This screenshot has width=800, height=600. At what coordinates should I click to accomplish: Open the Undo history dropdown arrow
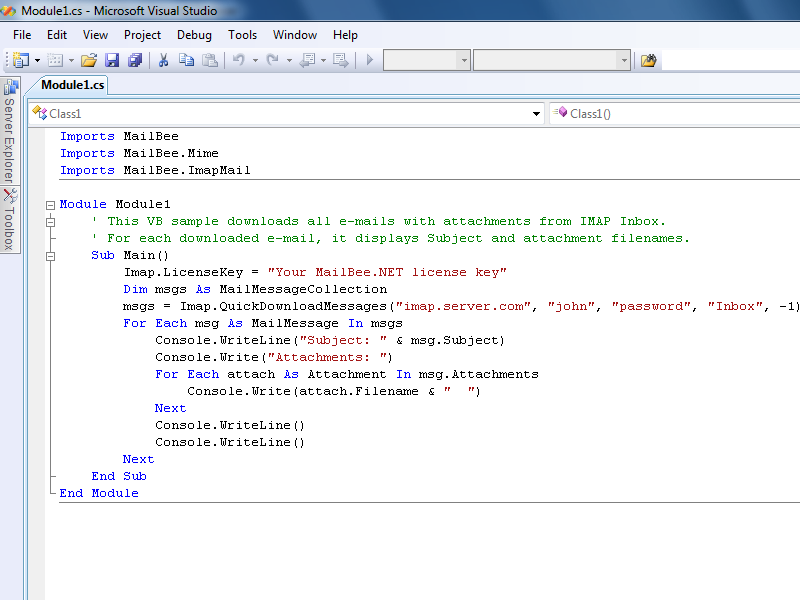click(255, 60)
